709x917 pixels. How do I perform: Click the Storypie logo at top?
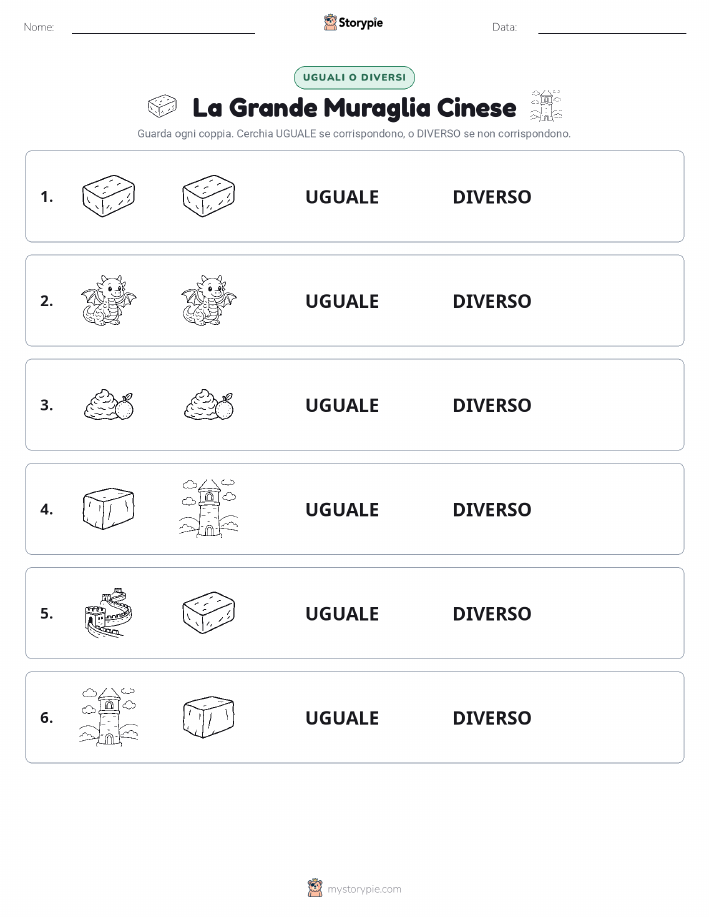353,23
